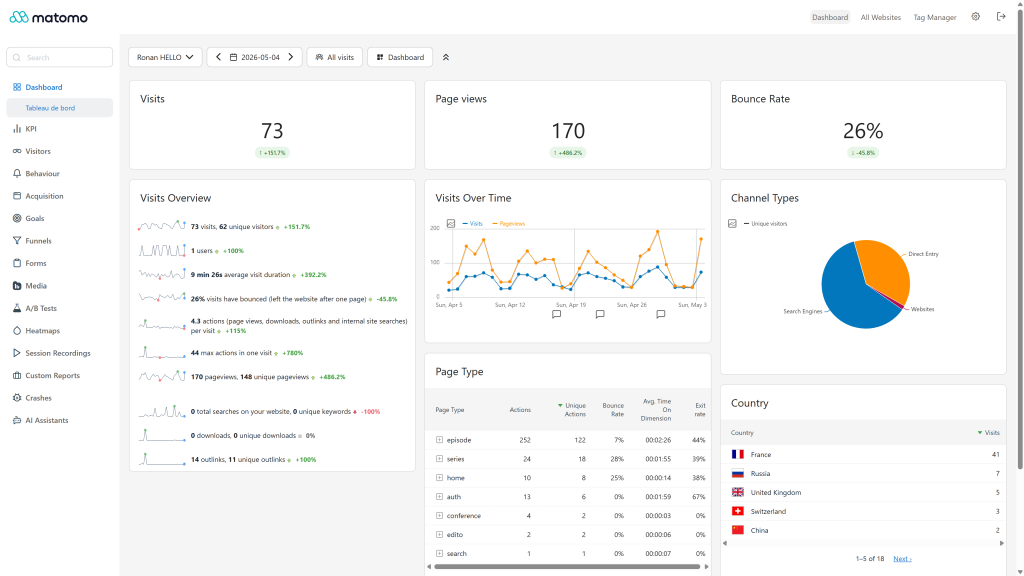The width and height of the screenshot is (1024, 576).
Task: Toggle Unique visitors legend in Channel Types
Action: coord(765,223)
